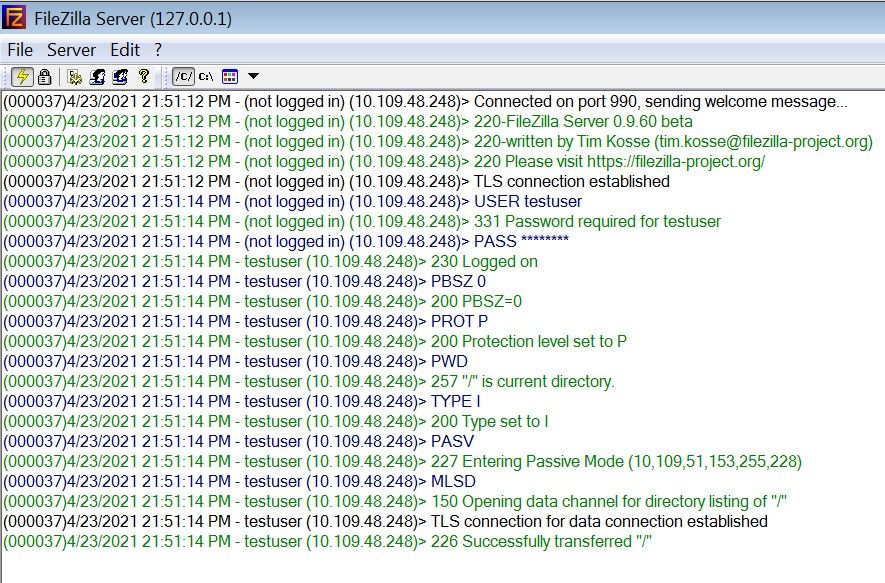
Task: Select log line 'PROT P'
Action: 246,322
